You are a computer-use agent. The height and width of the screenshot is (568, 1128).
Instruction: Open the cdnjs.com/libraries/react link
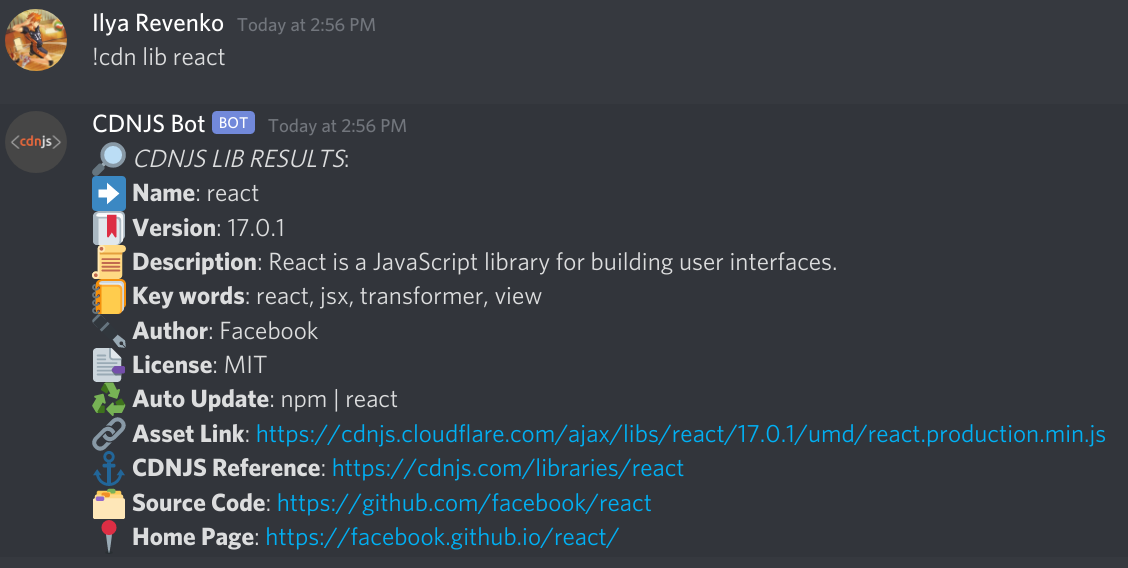point(508,469)
